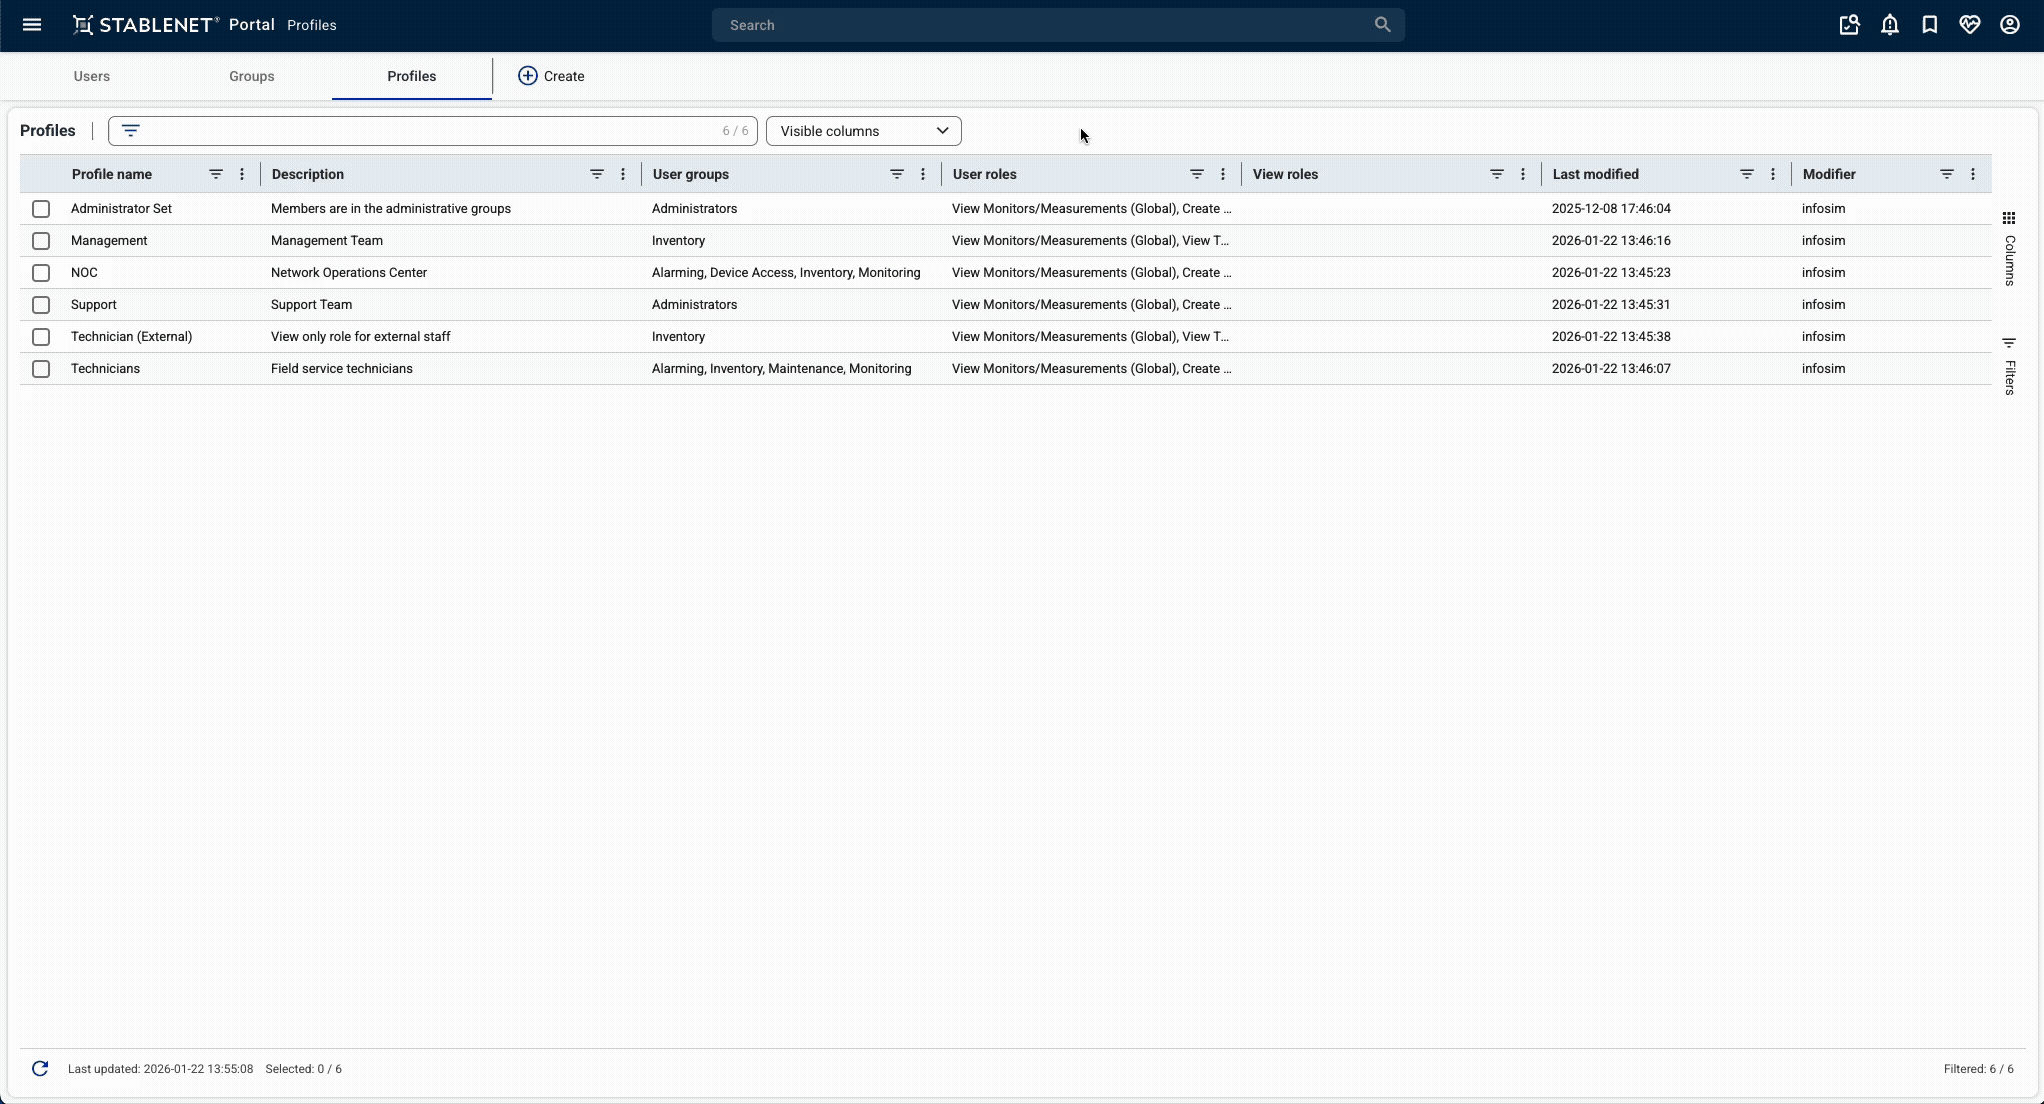
Task: Switch to the Groups tab
Action: pos(251,76)
